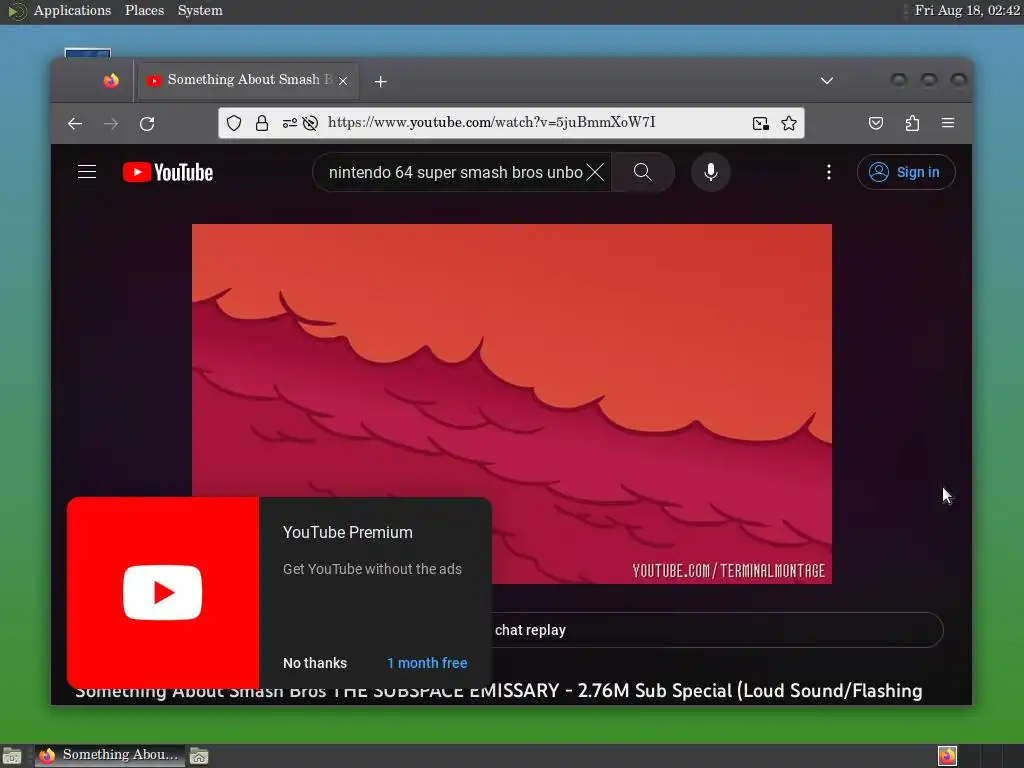Run the search with the magnifier button
The width and height of the screenshot is (1024, 768).
[x=643, y=172]
